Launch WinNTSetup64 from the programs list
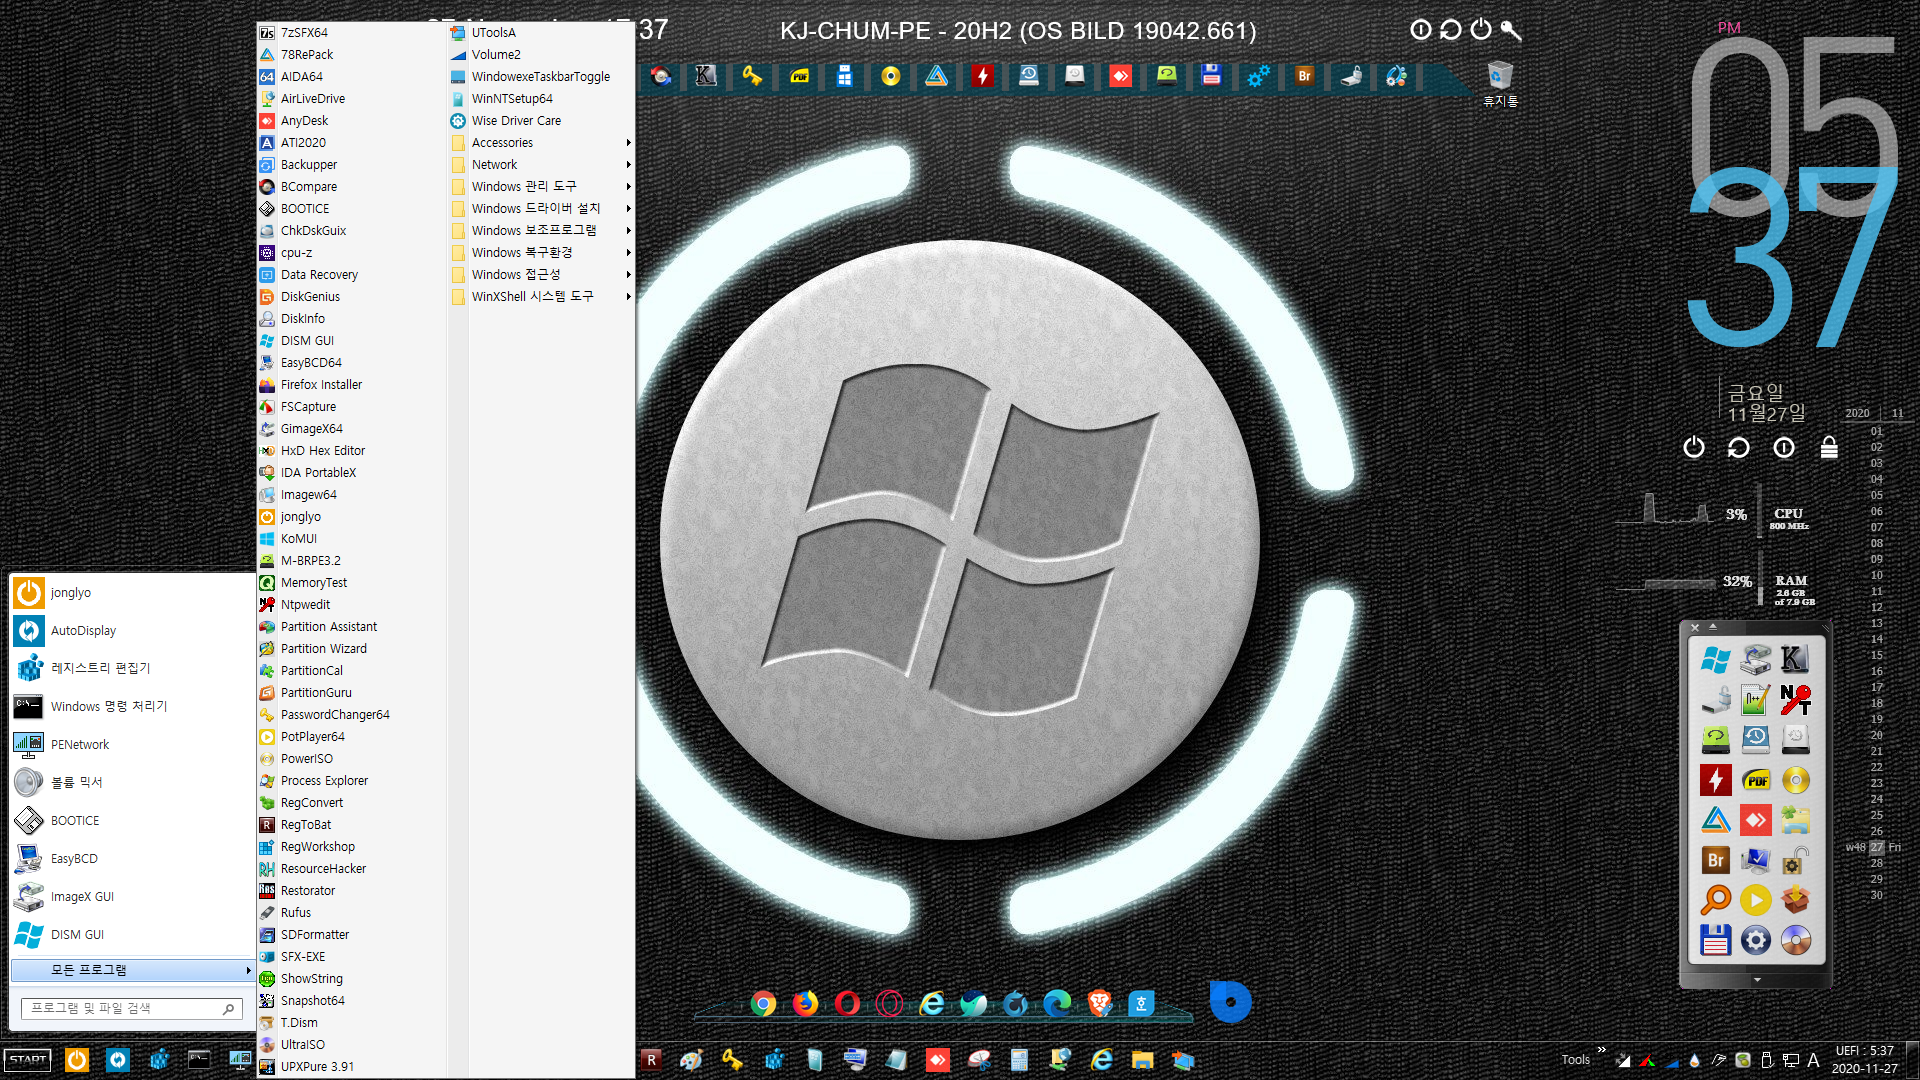1920x1080 pixels. coord(541,99)
